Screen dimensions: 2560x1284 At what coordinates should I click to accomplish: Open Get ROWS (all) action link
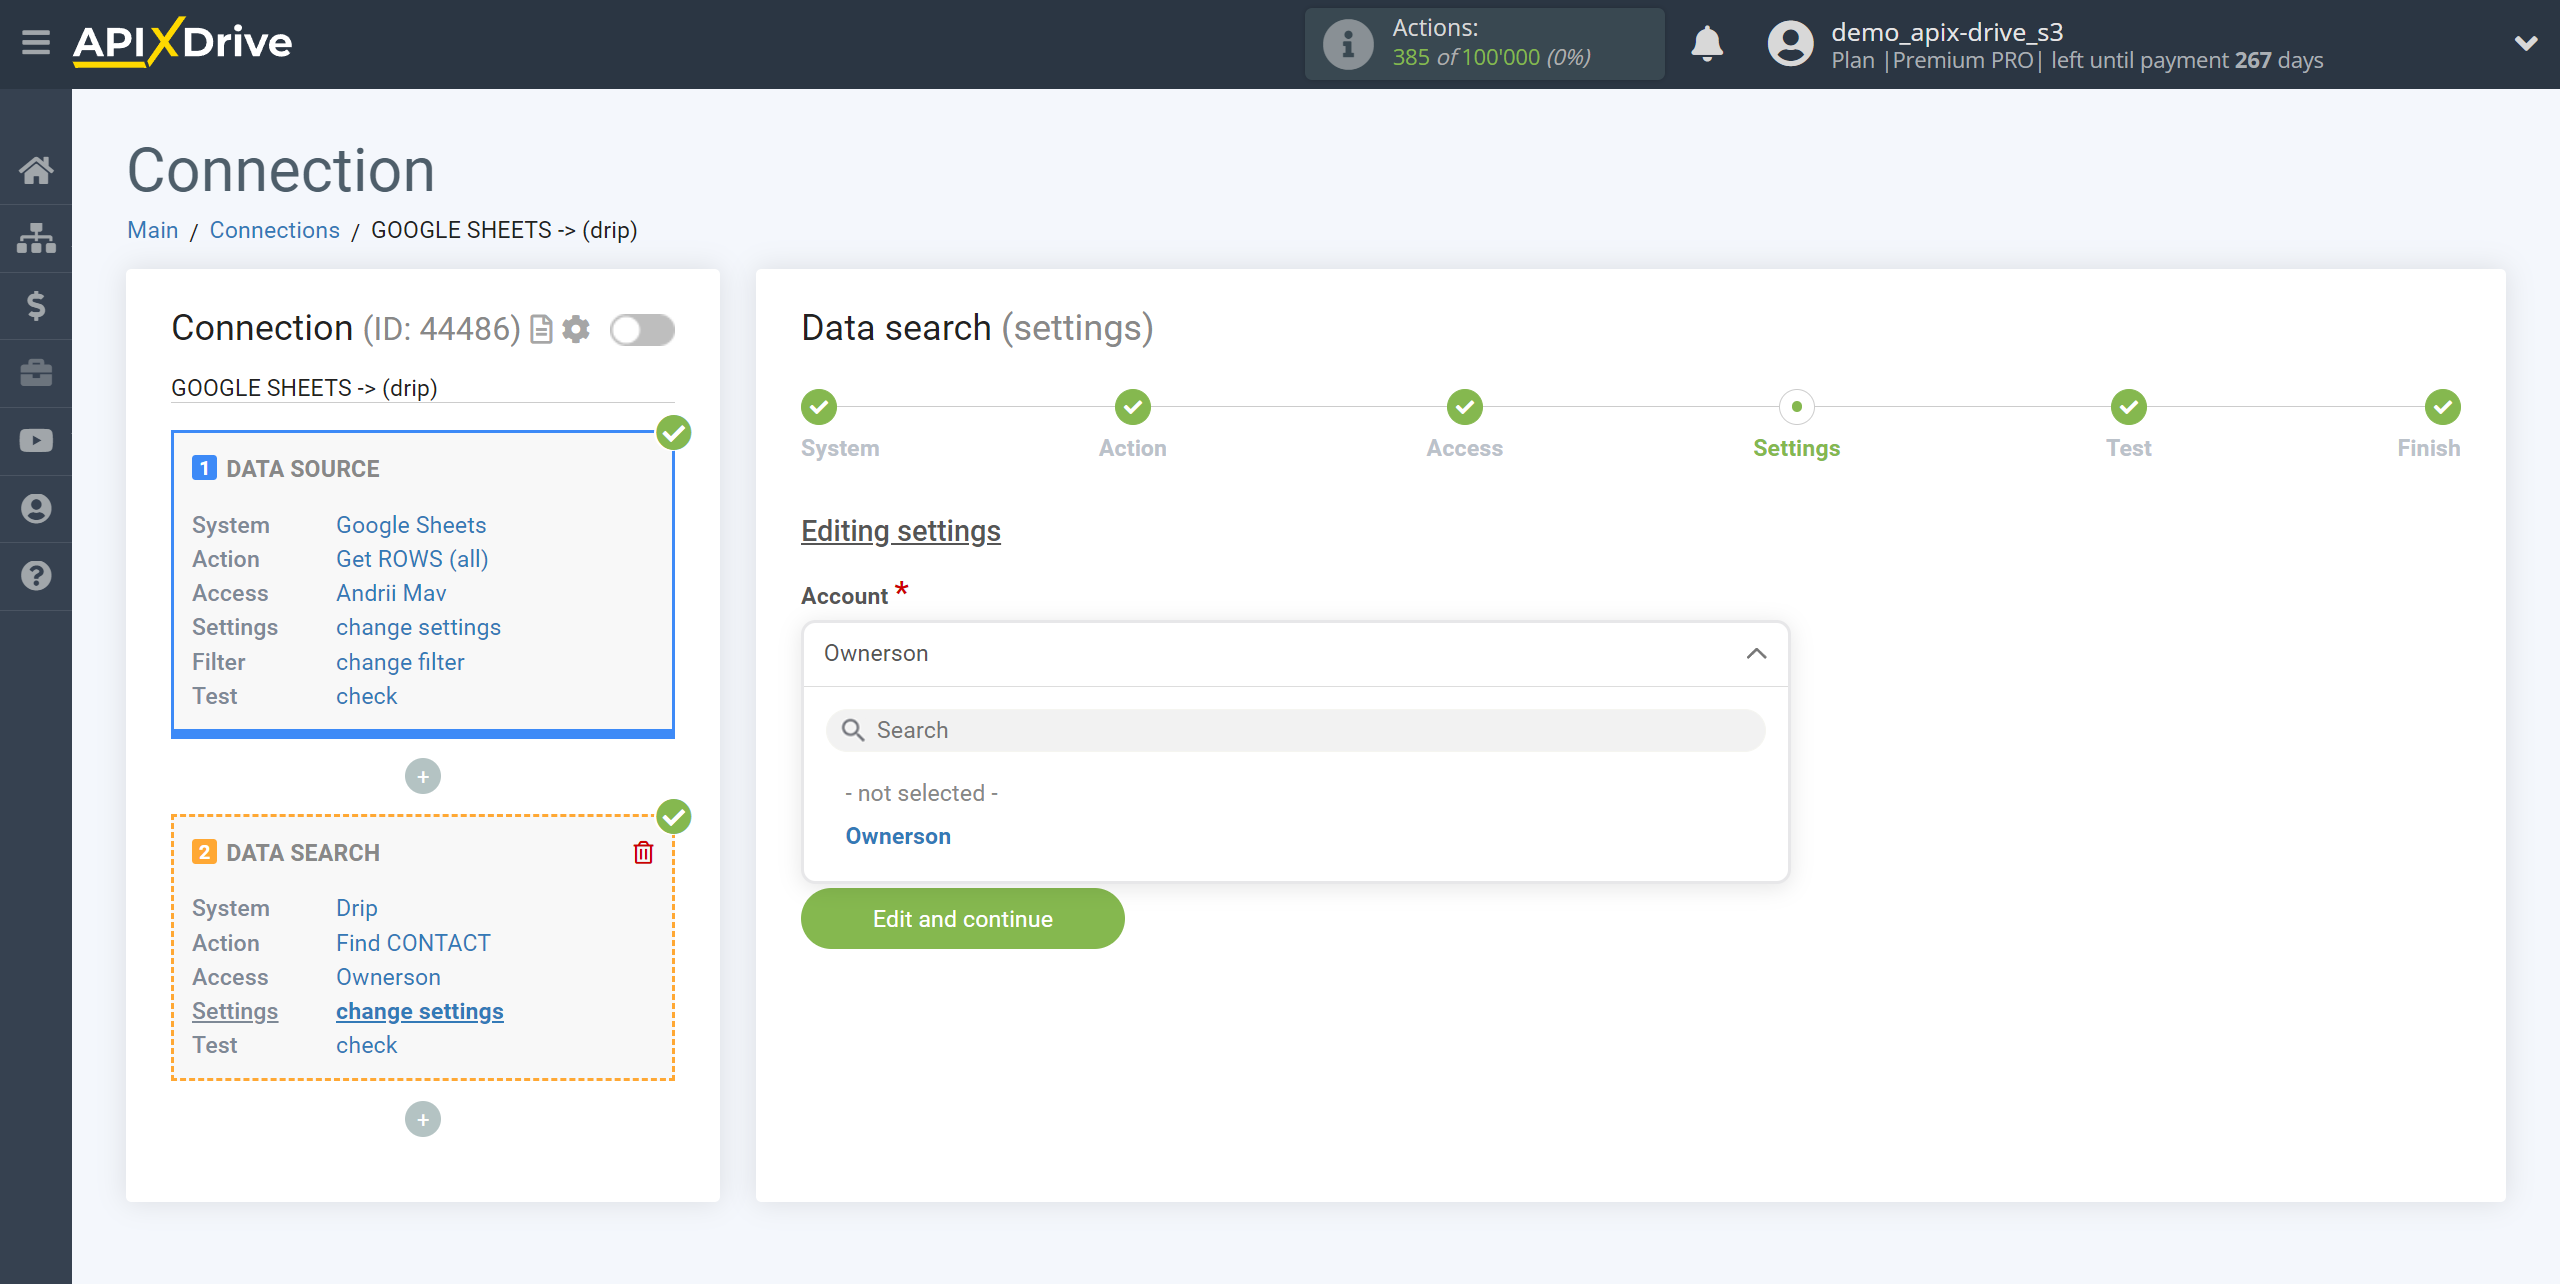[412, 559]
